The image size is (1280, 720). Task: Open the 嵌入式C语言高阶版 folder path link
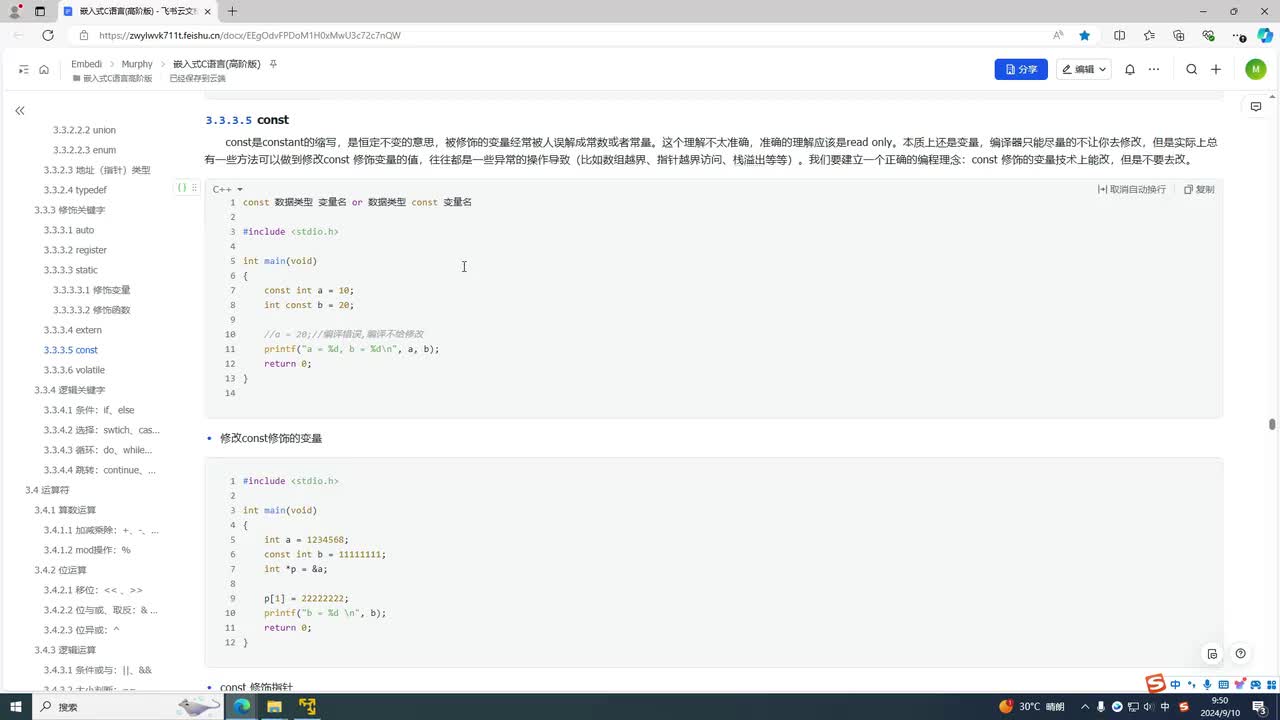tap(112, 78)
